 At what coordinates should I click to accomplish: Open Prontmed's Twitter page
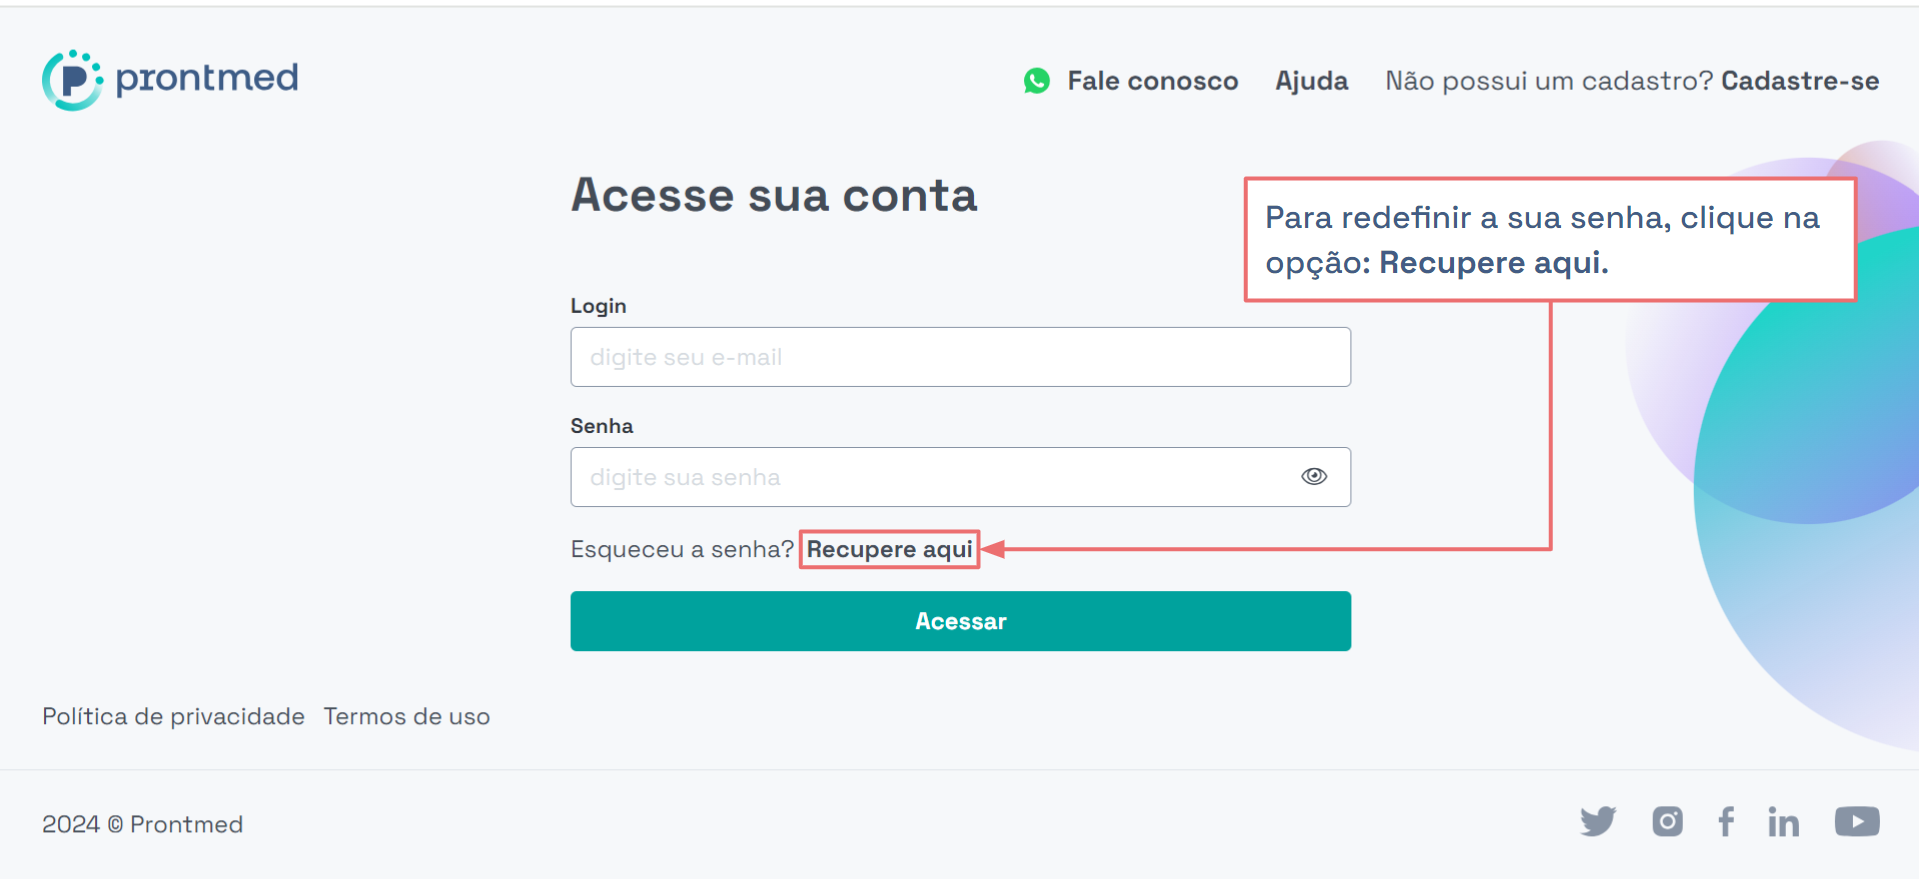(x=1598, y=822)
